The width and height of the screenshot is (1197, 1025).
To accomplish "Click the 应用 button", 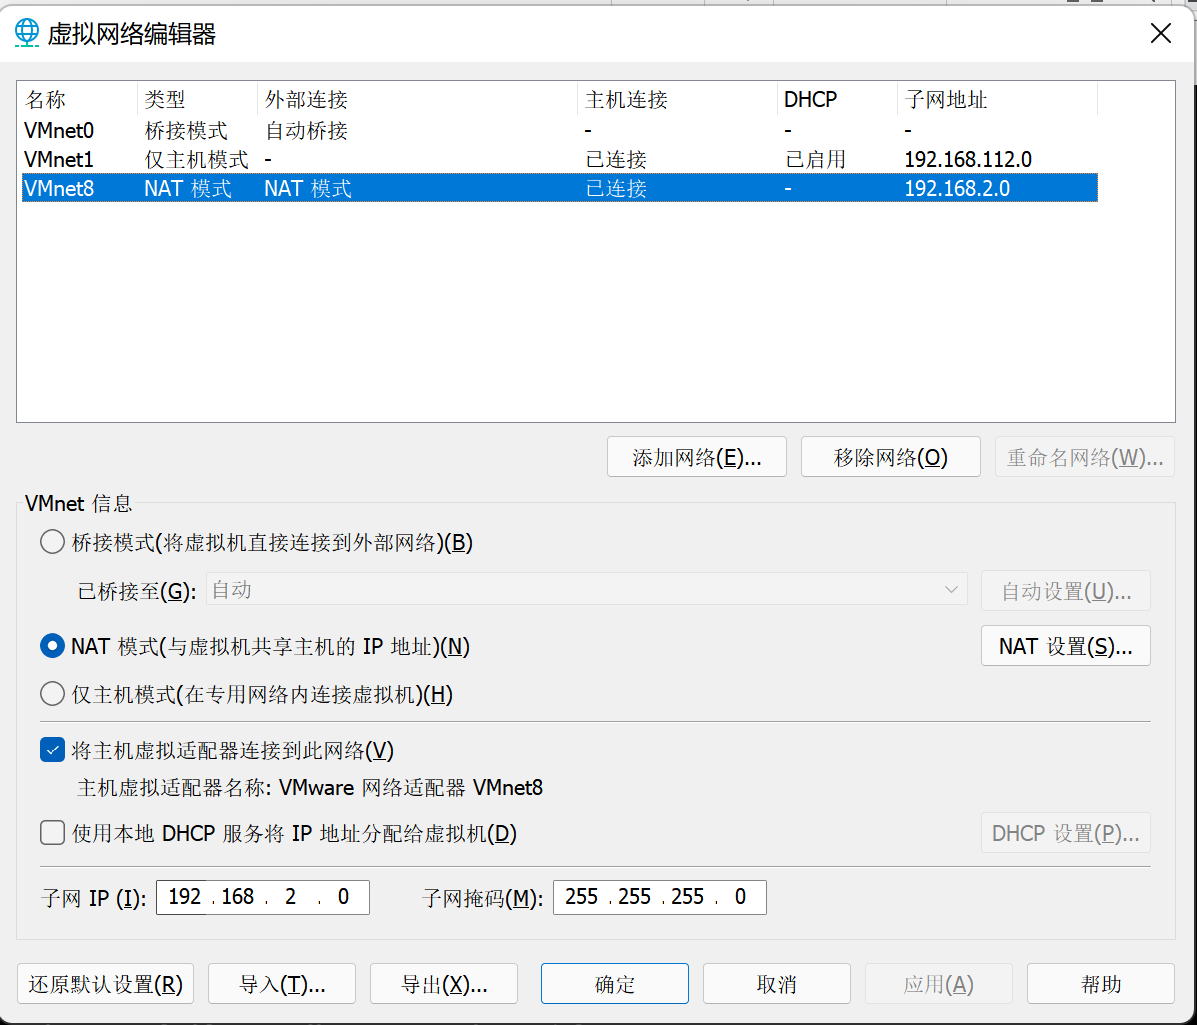I will (939, 984).
